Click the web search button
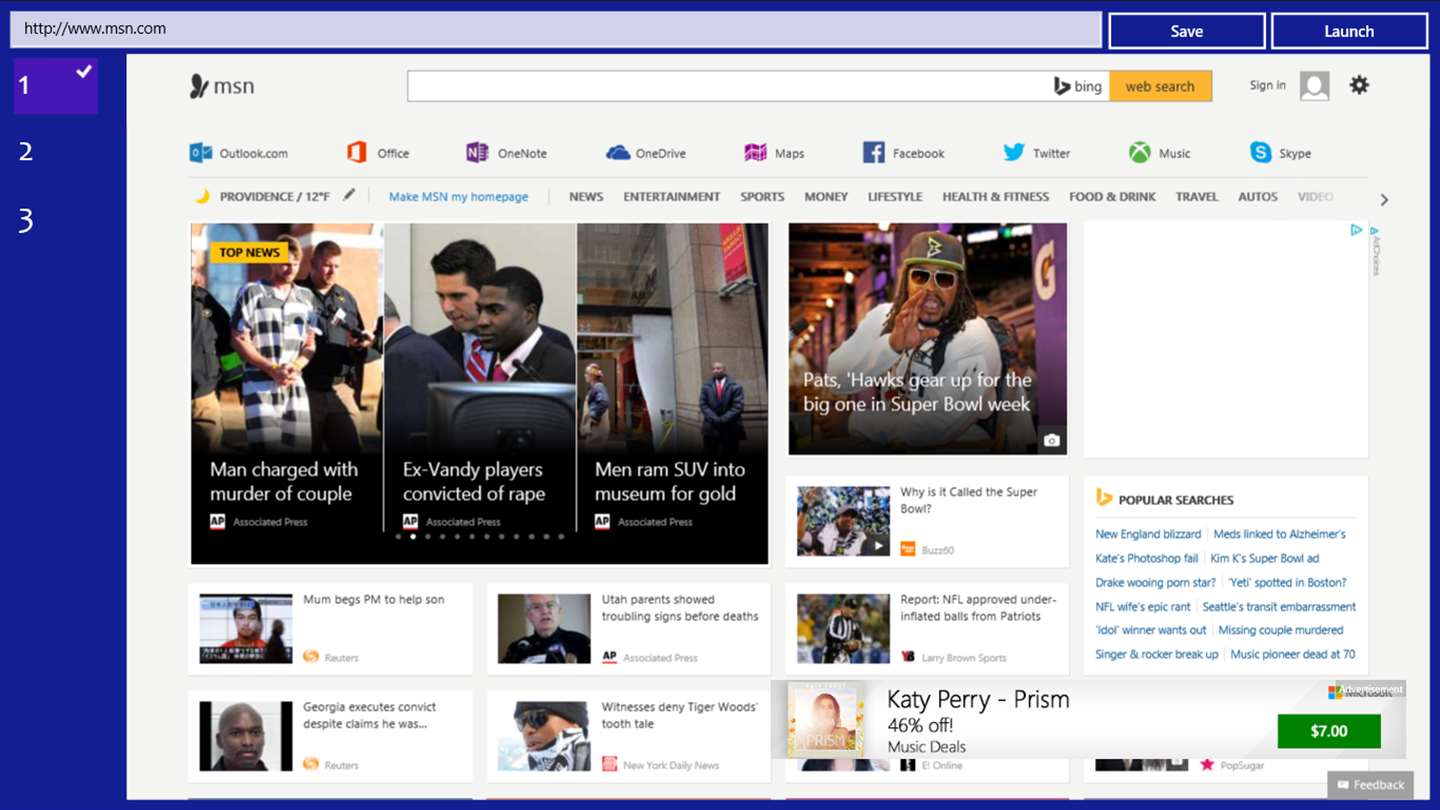Screen dimensions: 1440x810 click(1160, 86)
